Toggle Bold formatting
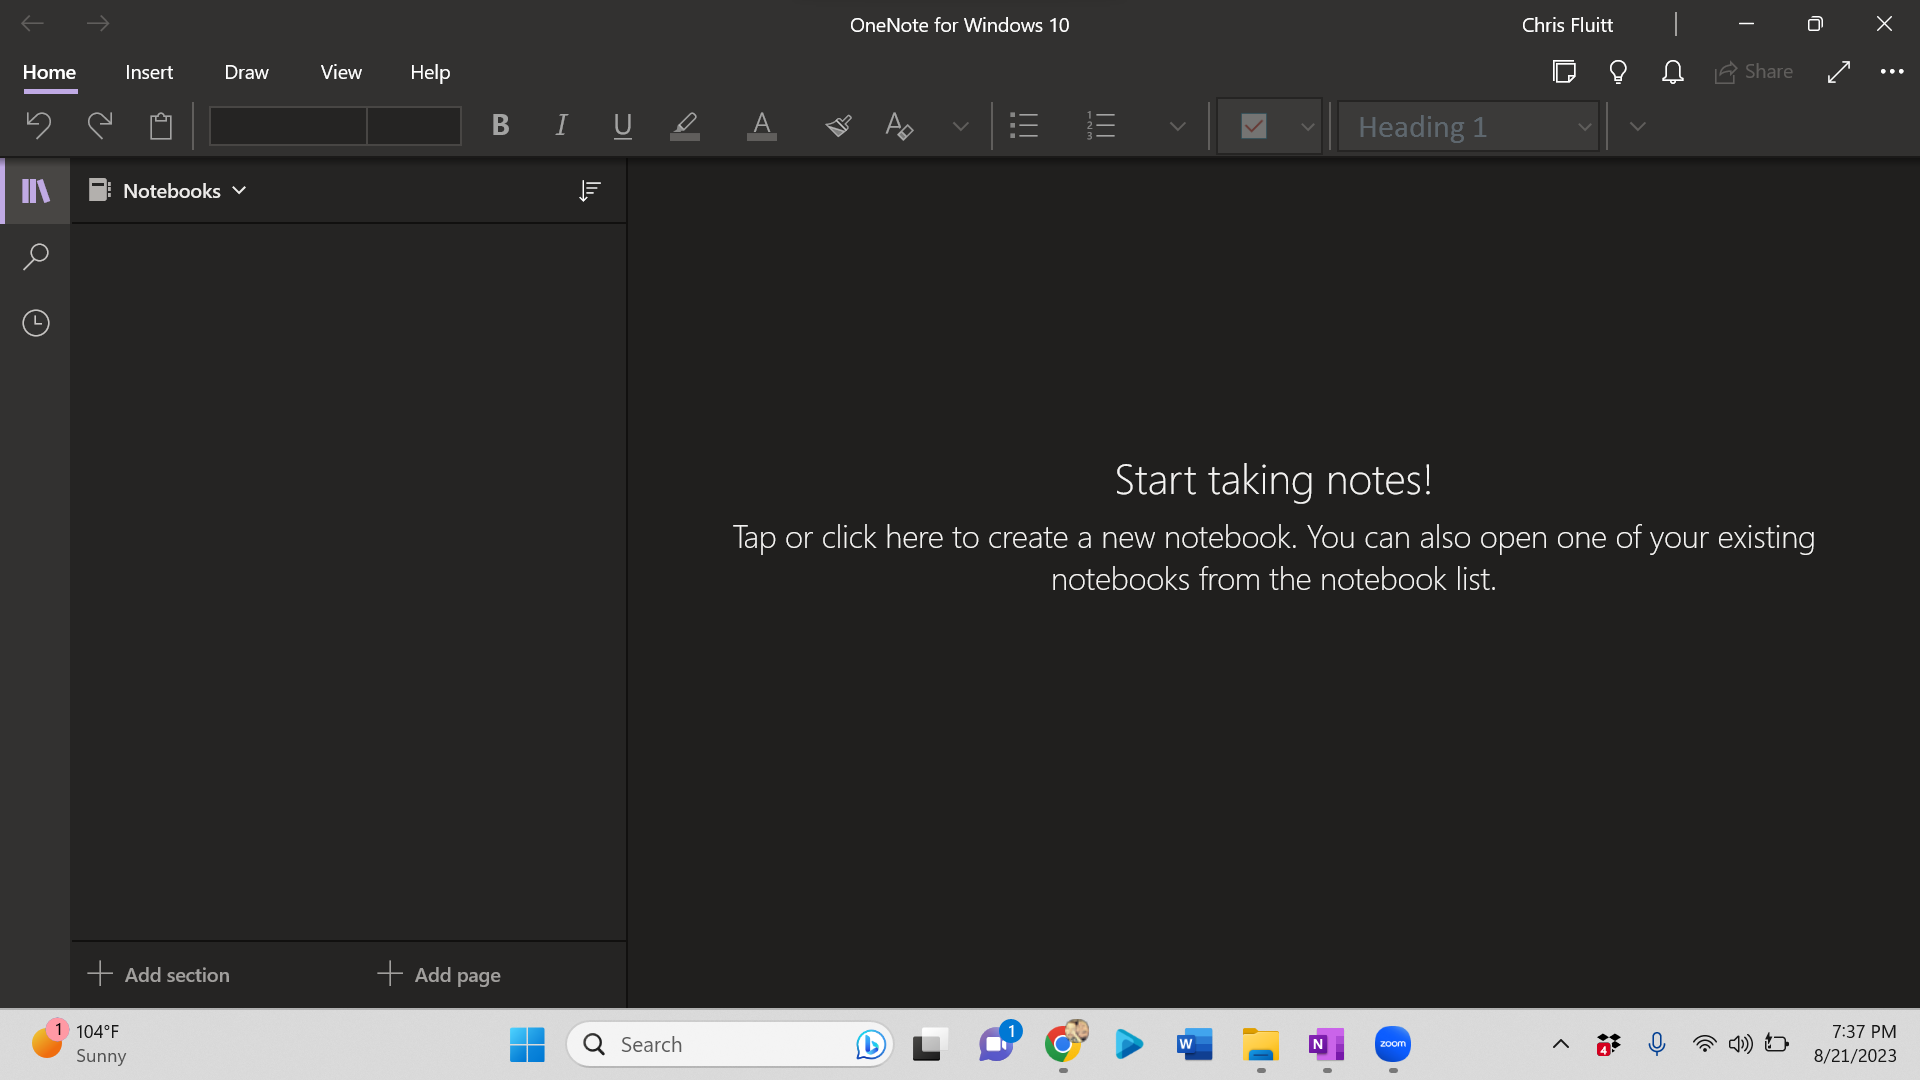1920x1080 pixels. click(500, 126)
